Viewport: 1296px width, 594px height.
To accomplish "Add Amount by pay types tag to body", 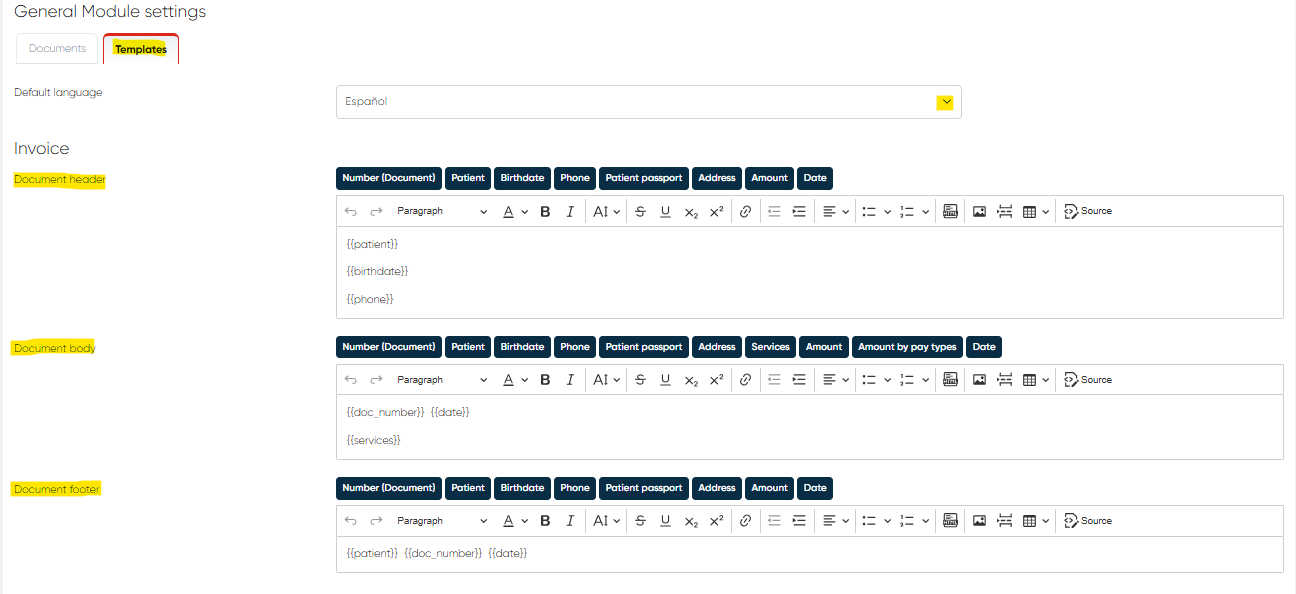I will pyautogui.click(x=907, y=347).
